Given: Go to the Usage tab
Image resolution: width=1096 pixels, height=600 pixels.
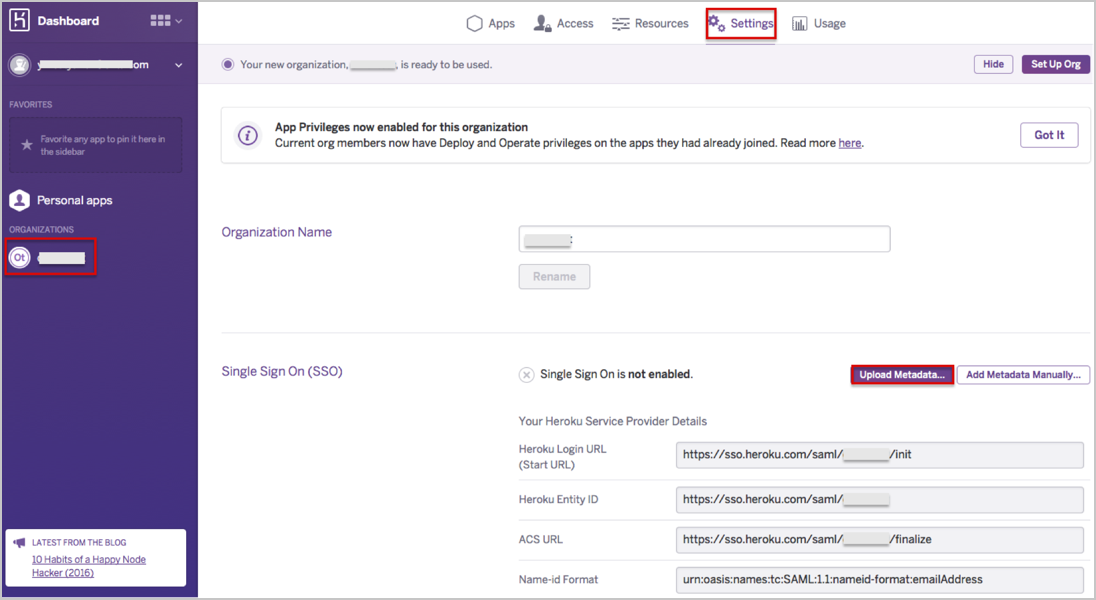Looking at the screenshot, I should pyautogui.click(x=819, y=23).
